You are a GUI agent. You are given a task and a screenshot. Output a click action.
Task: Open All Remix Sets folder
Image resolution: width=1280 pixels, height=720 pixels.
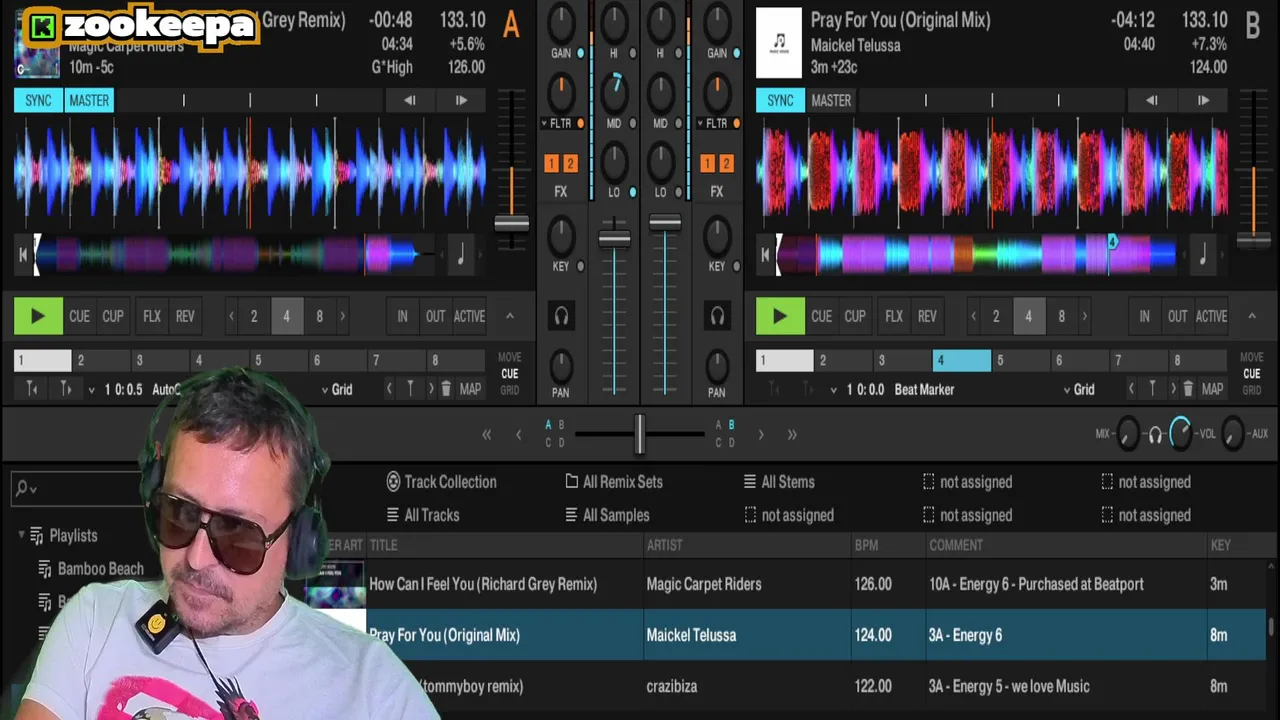(x=613, y=482)
